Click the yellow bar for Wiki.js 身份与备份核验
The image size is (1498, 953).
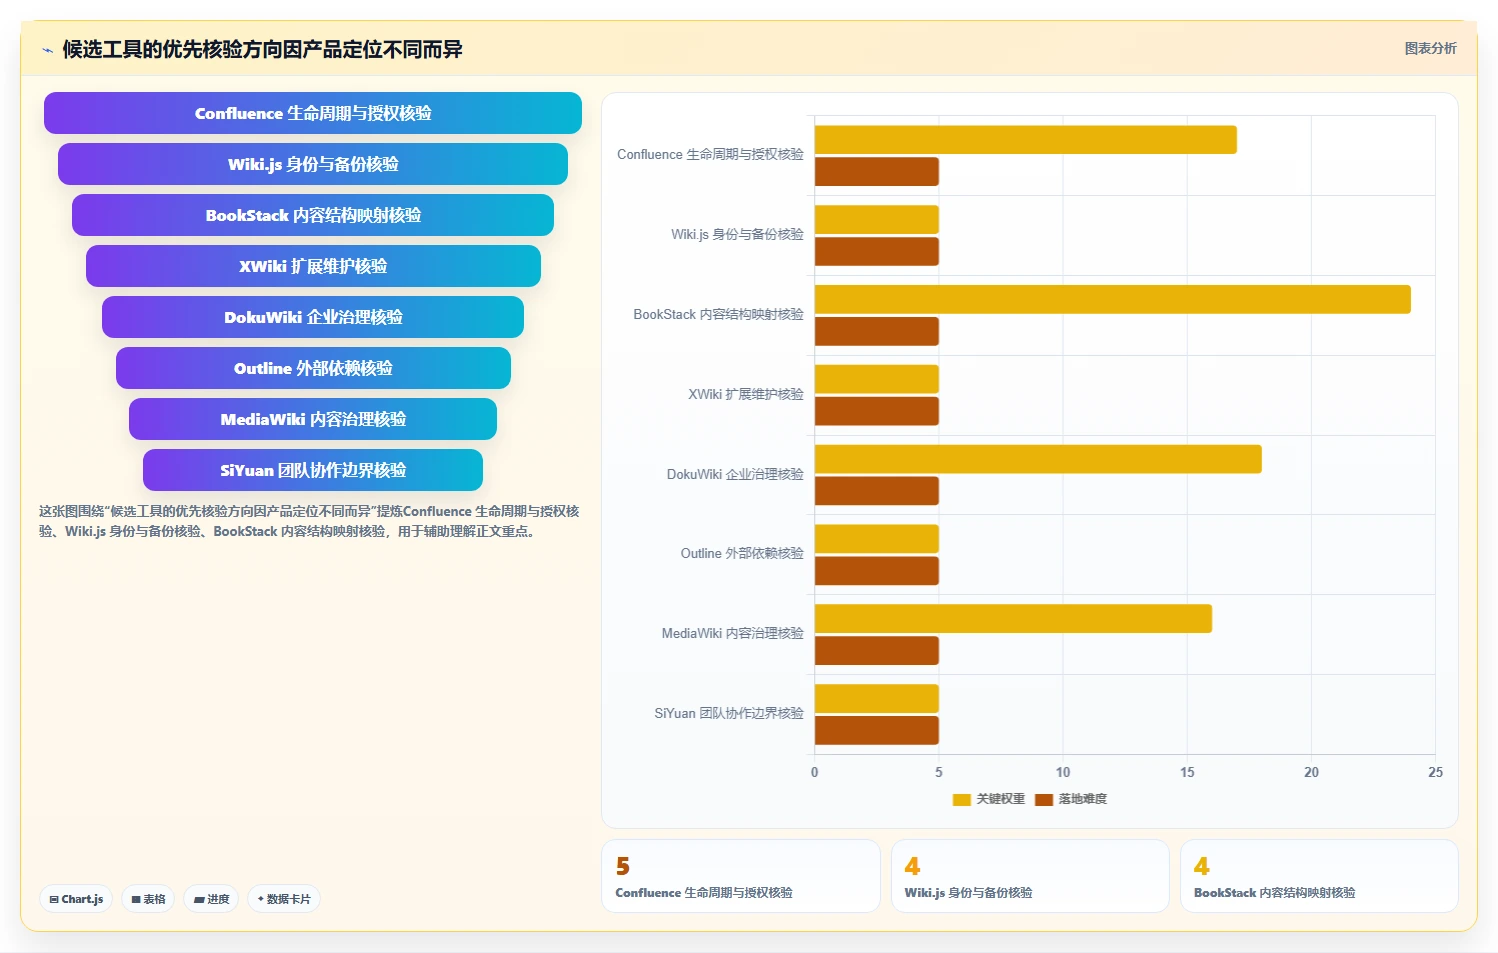(876, 220)
